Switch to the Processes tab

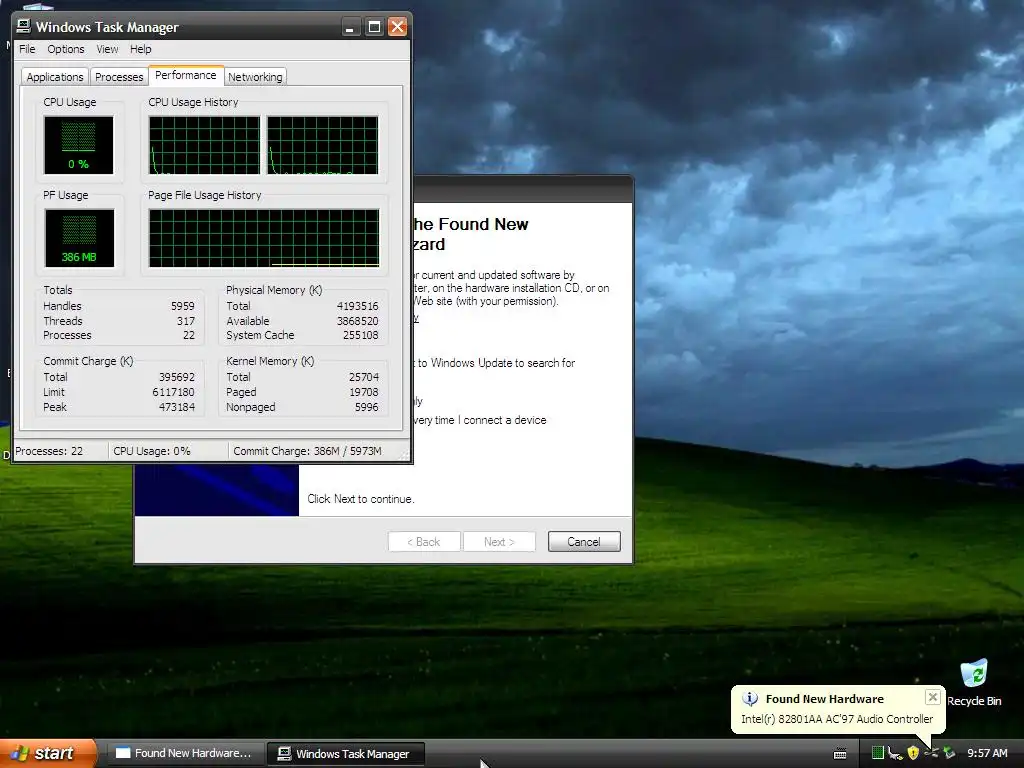point(119,76)
